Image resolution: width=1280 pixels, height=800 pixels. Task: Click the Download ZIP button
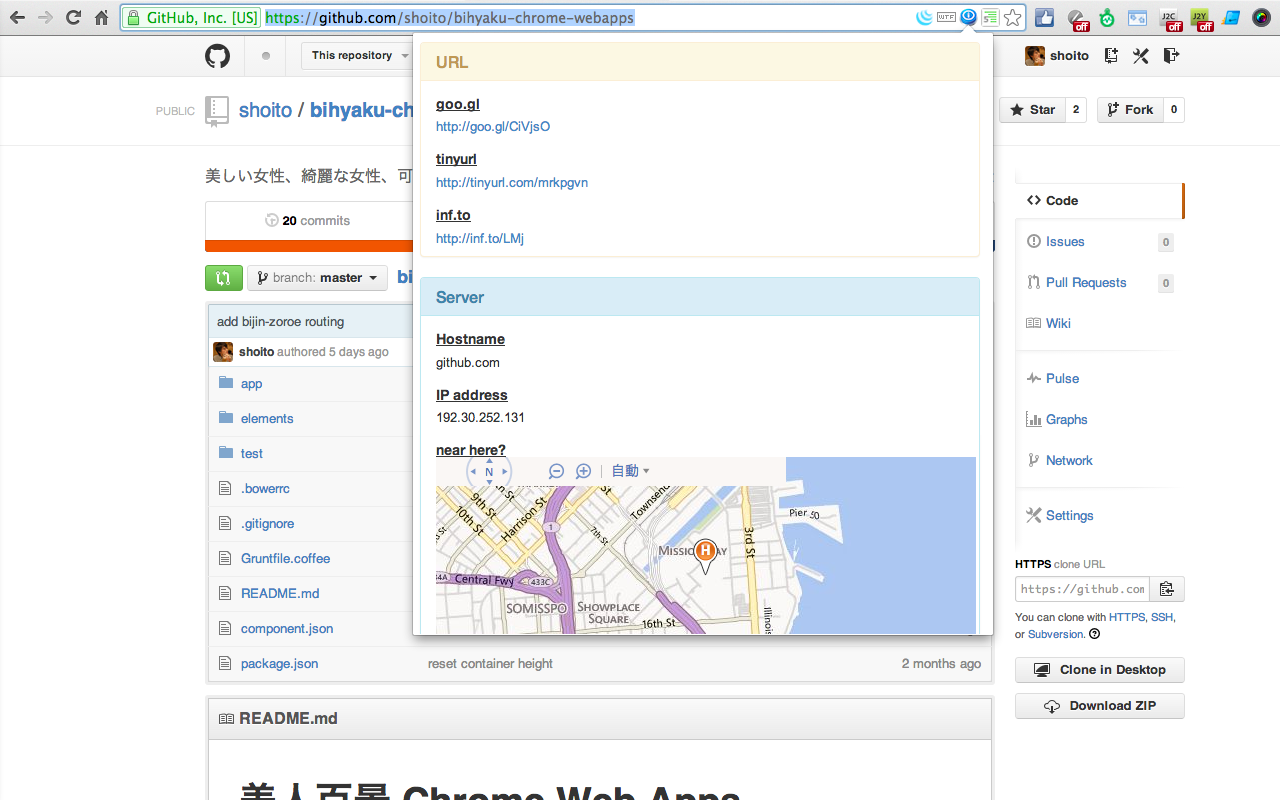click(x=1100, y=706)
